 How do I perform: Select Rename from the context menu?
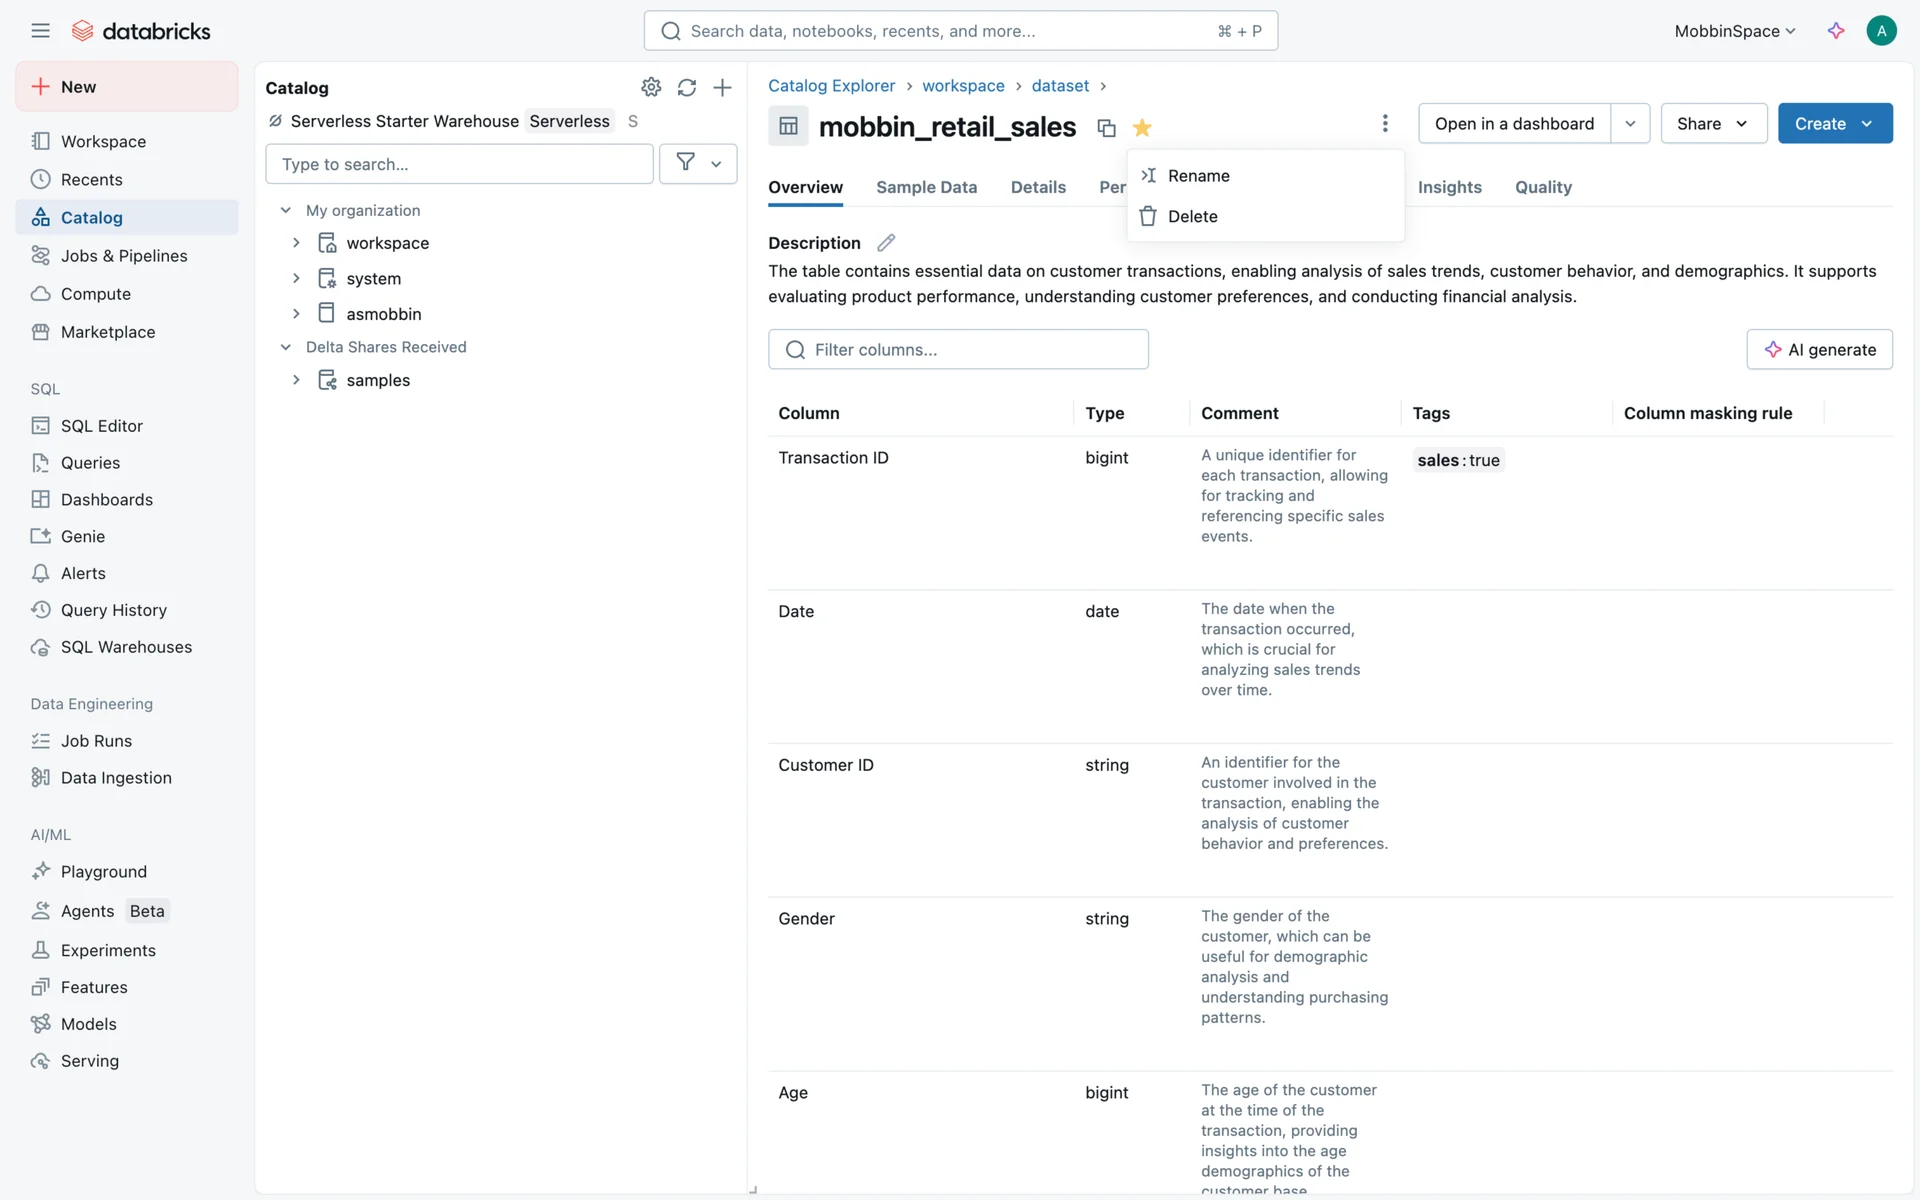(1198, 176)
